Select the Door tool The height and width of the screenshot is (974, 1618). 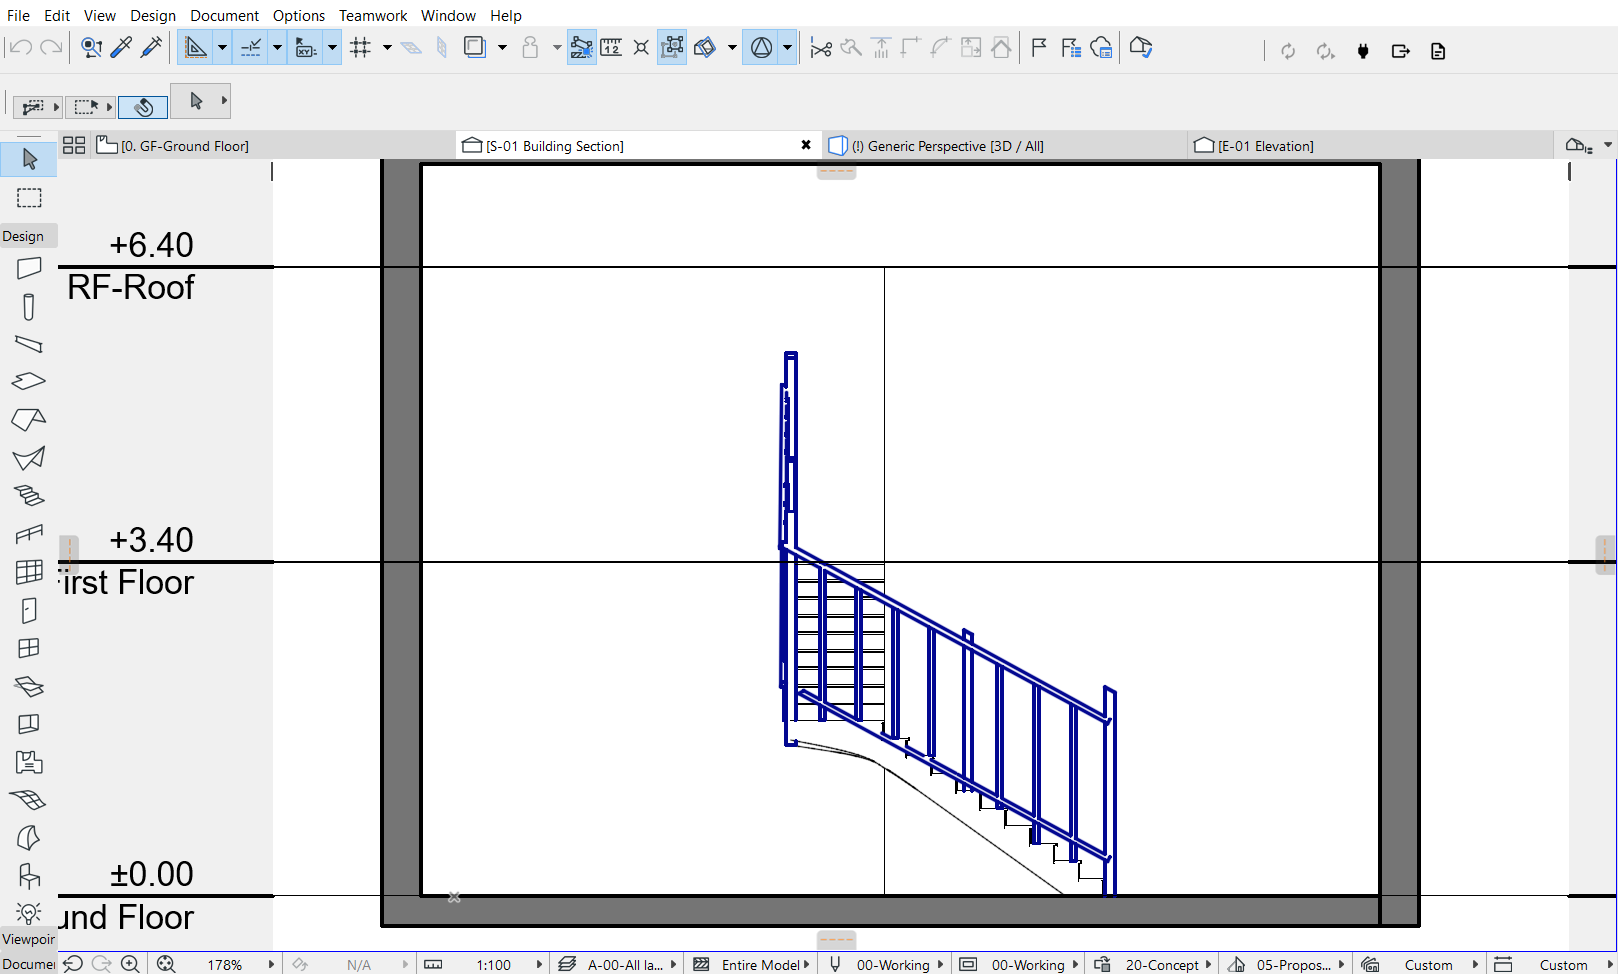[x=29, y=611]
